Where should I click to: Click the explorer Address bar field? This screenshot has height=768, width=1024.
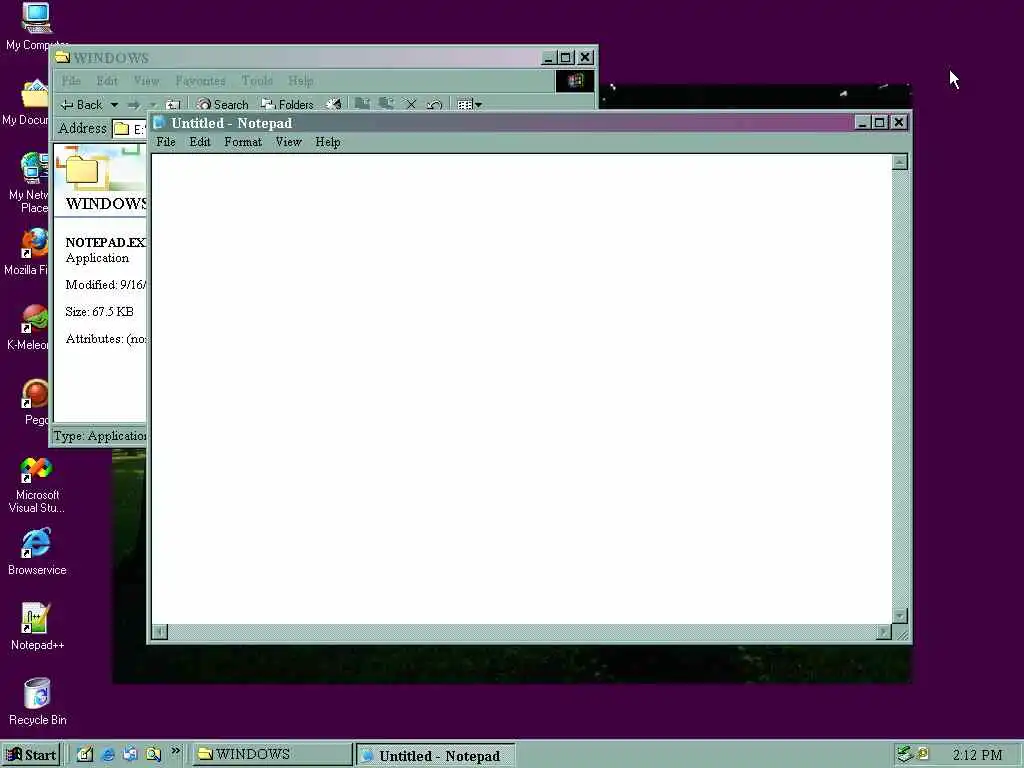click(x=129, y=129)
